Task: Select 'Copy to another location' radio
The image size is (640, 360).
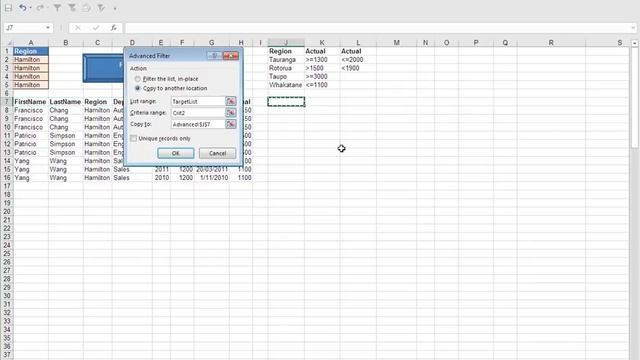Action: coord(138,88)
